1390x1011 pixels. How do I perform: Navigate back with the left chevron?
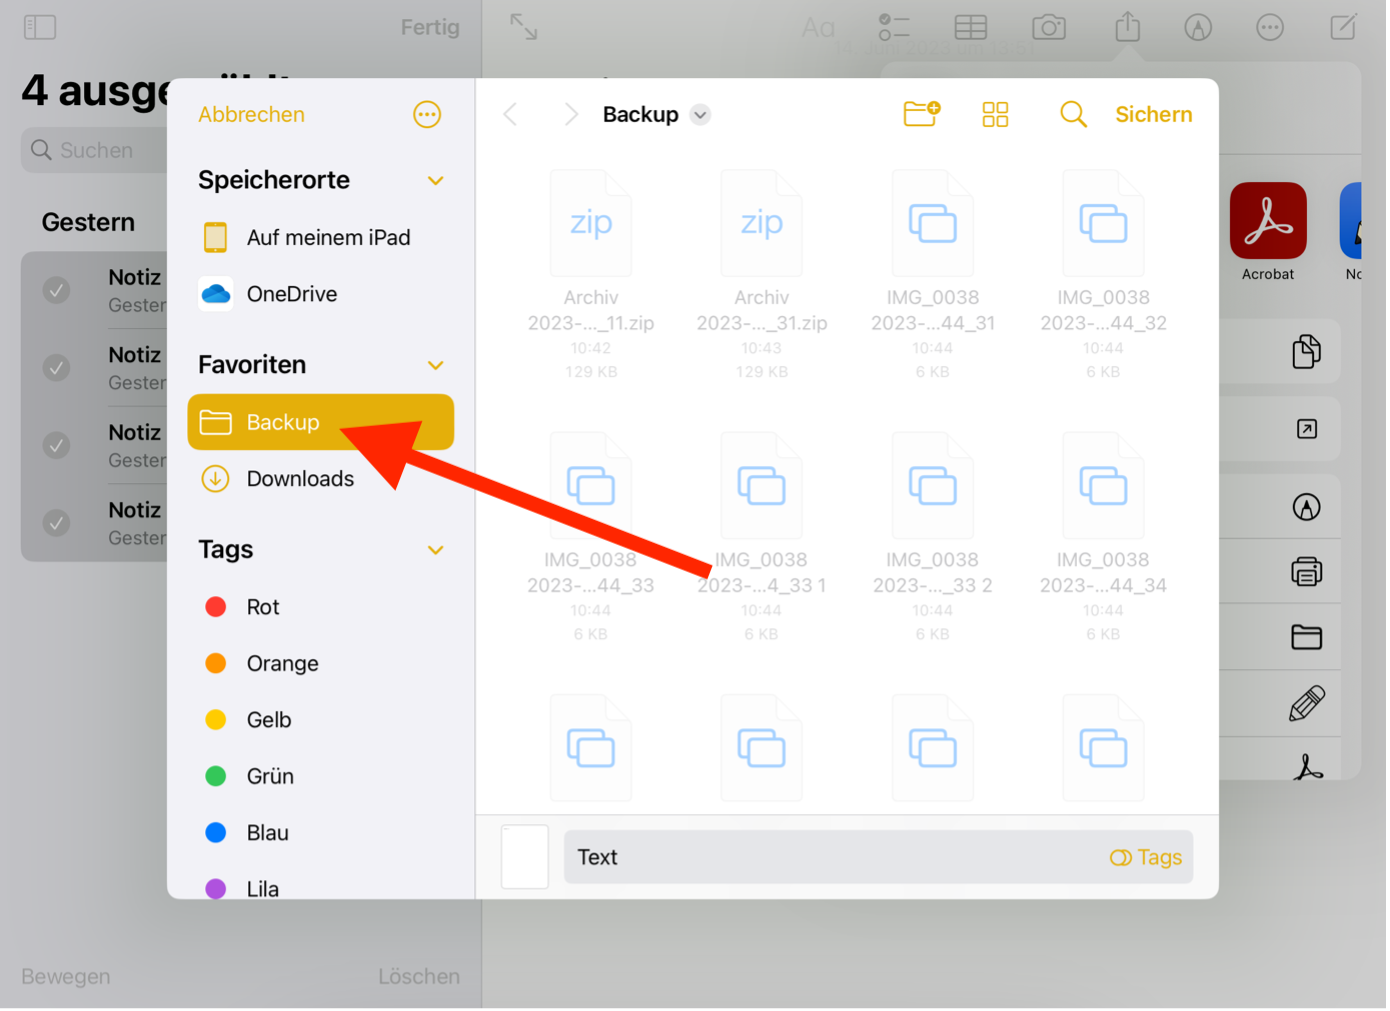(x=511, y=114)
